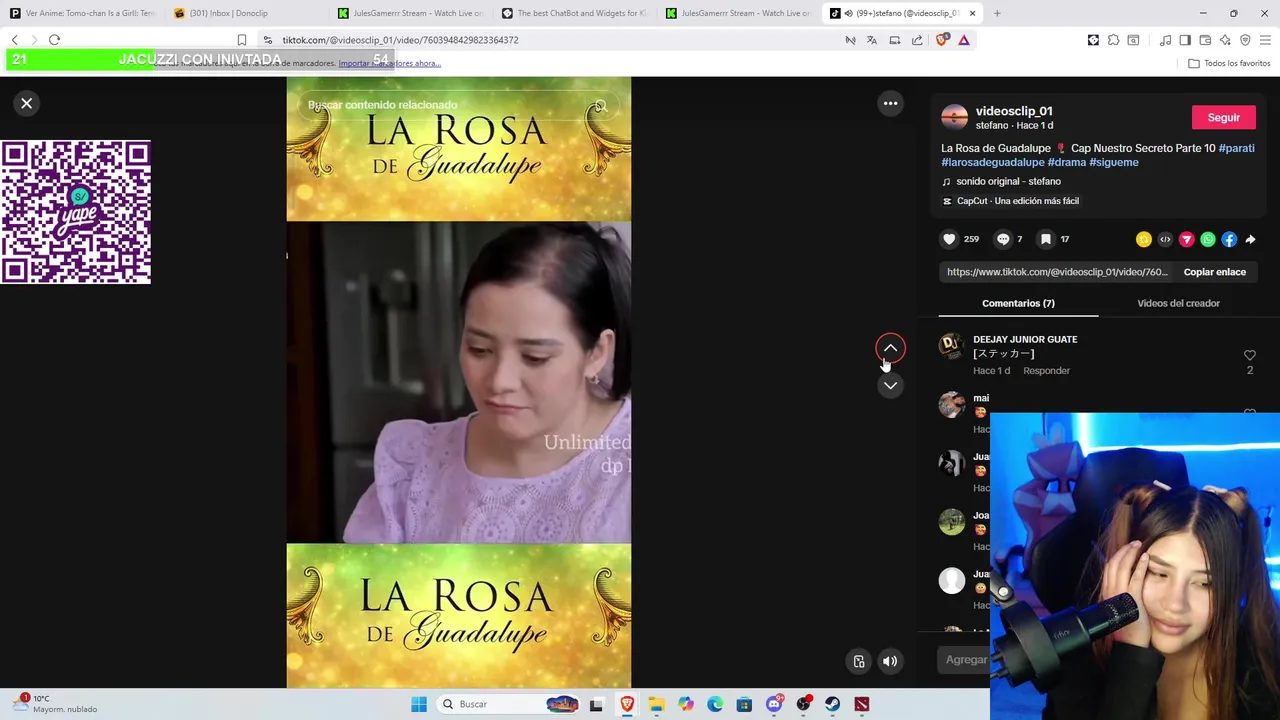Click the #parati hashtag

click(x=1236, y=148)
